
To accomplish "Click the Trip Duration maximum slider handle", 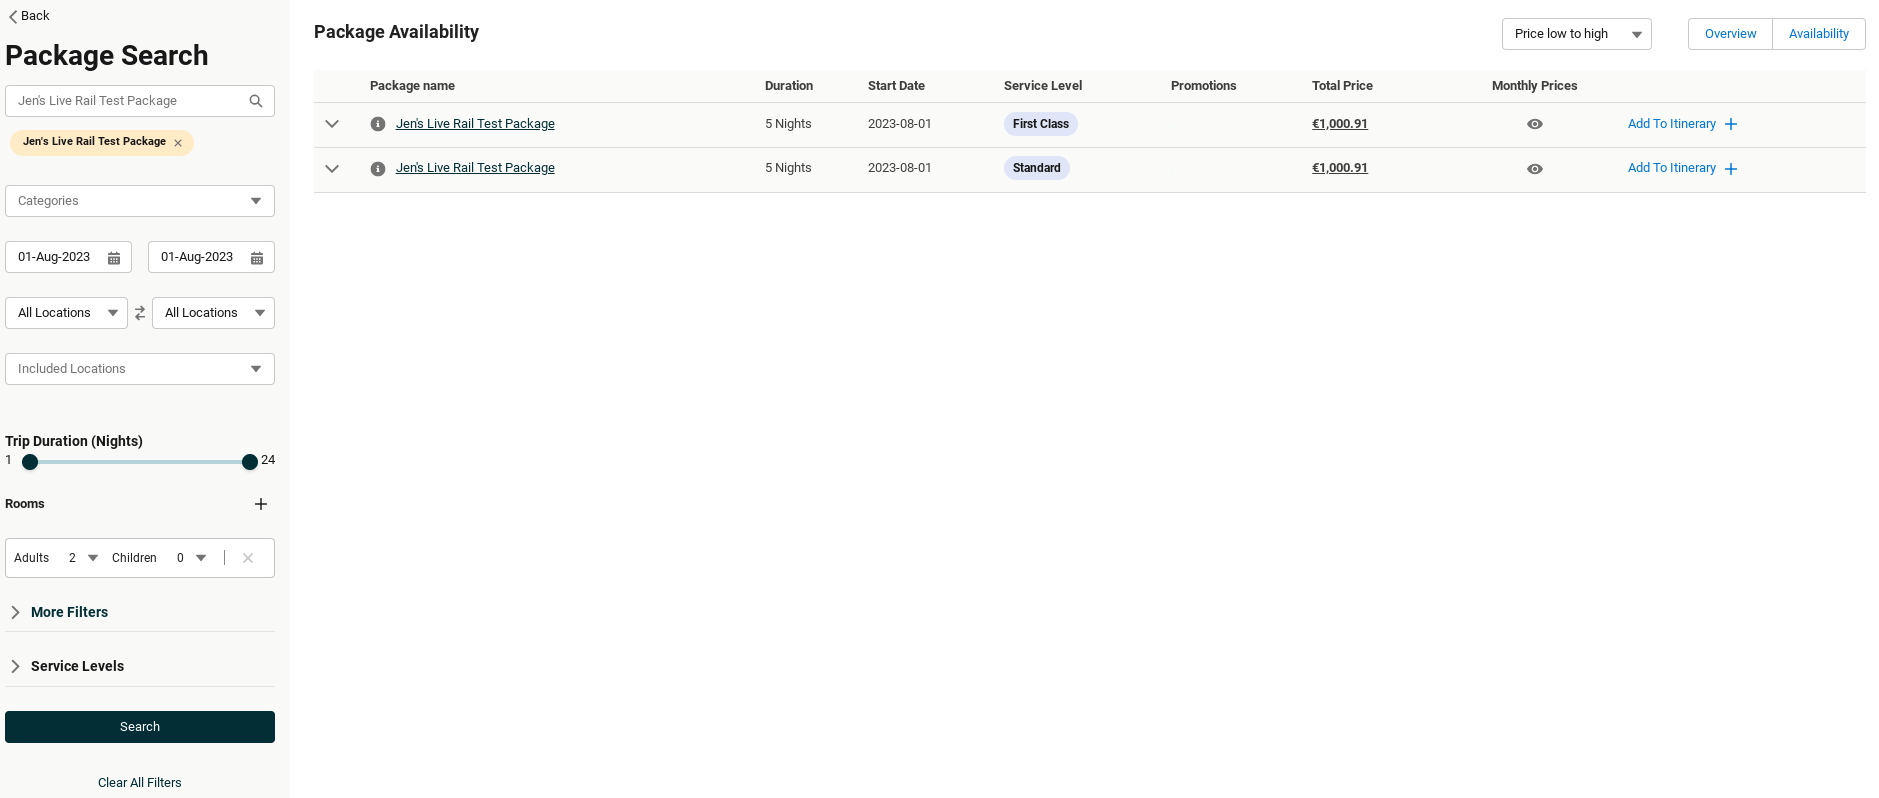I will pos(250,462).
